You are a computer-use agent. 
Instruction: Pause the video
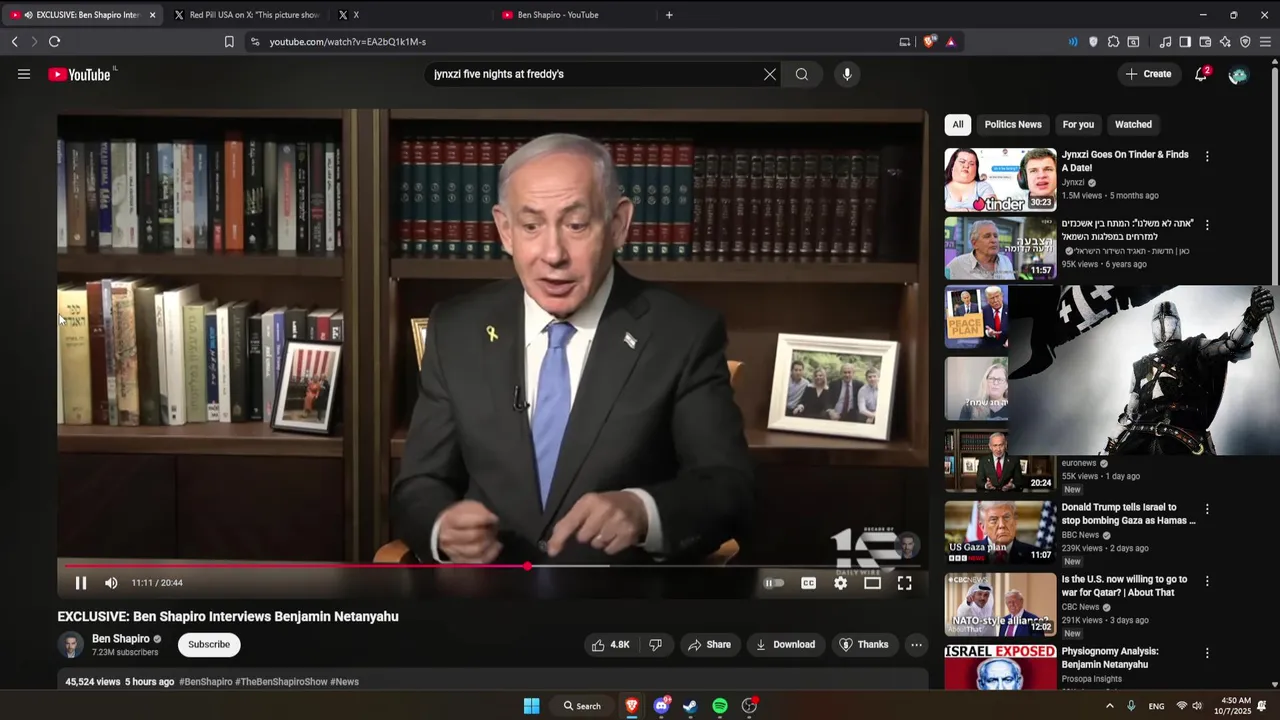pos(81,583)
